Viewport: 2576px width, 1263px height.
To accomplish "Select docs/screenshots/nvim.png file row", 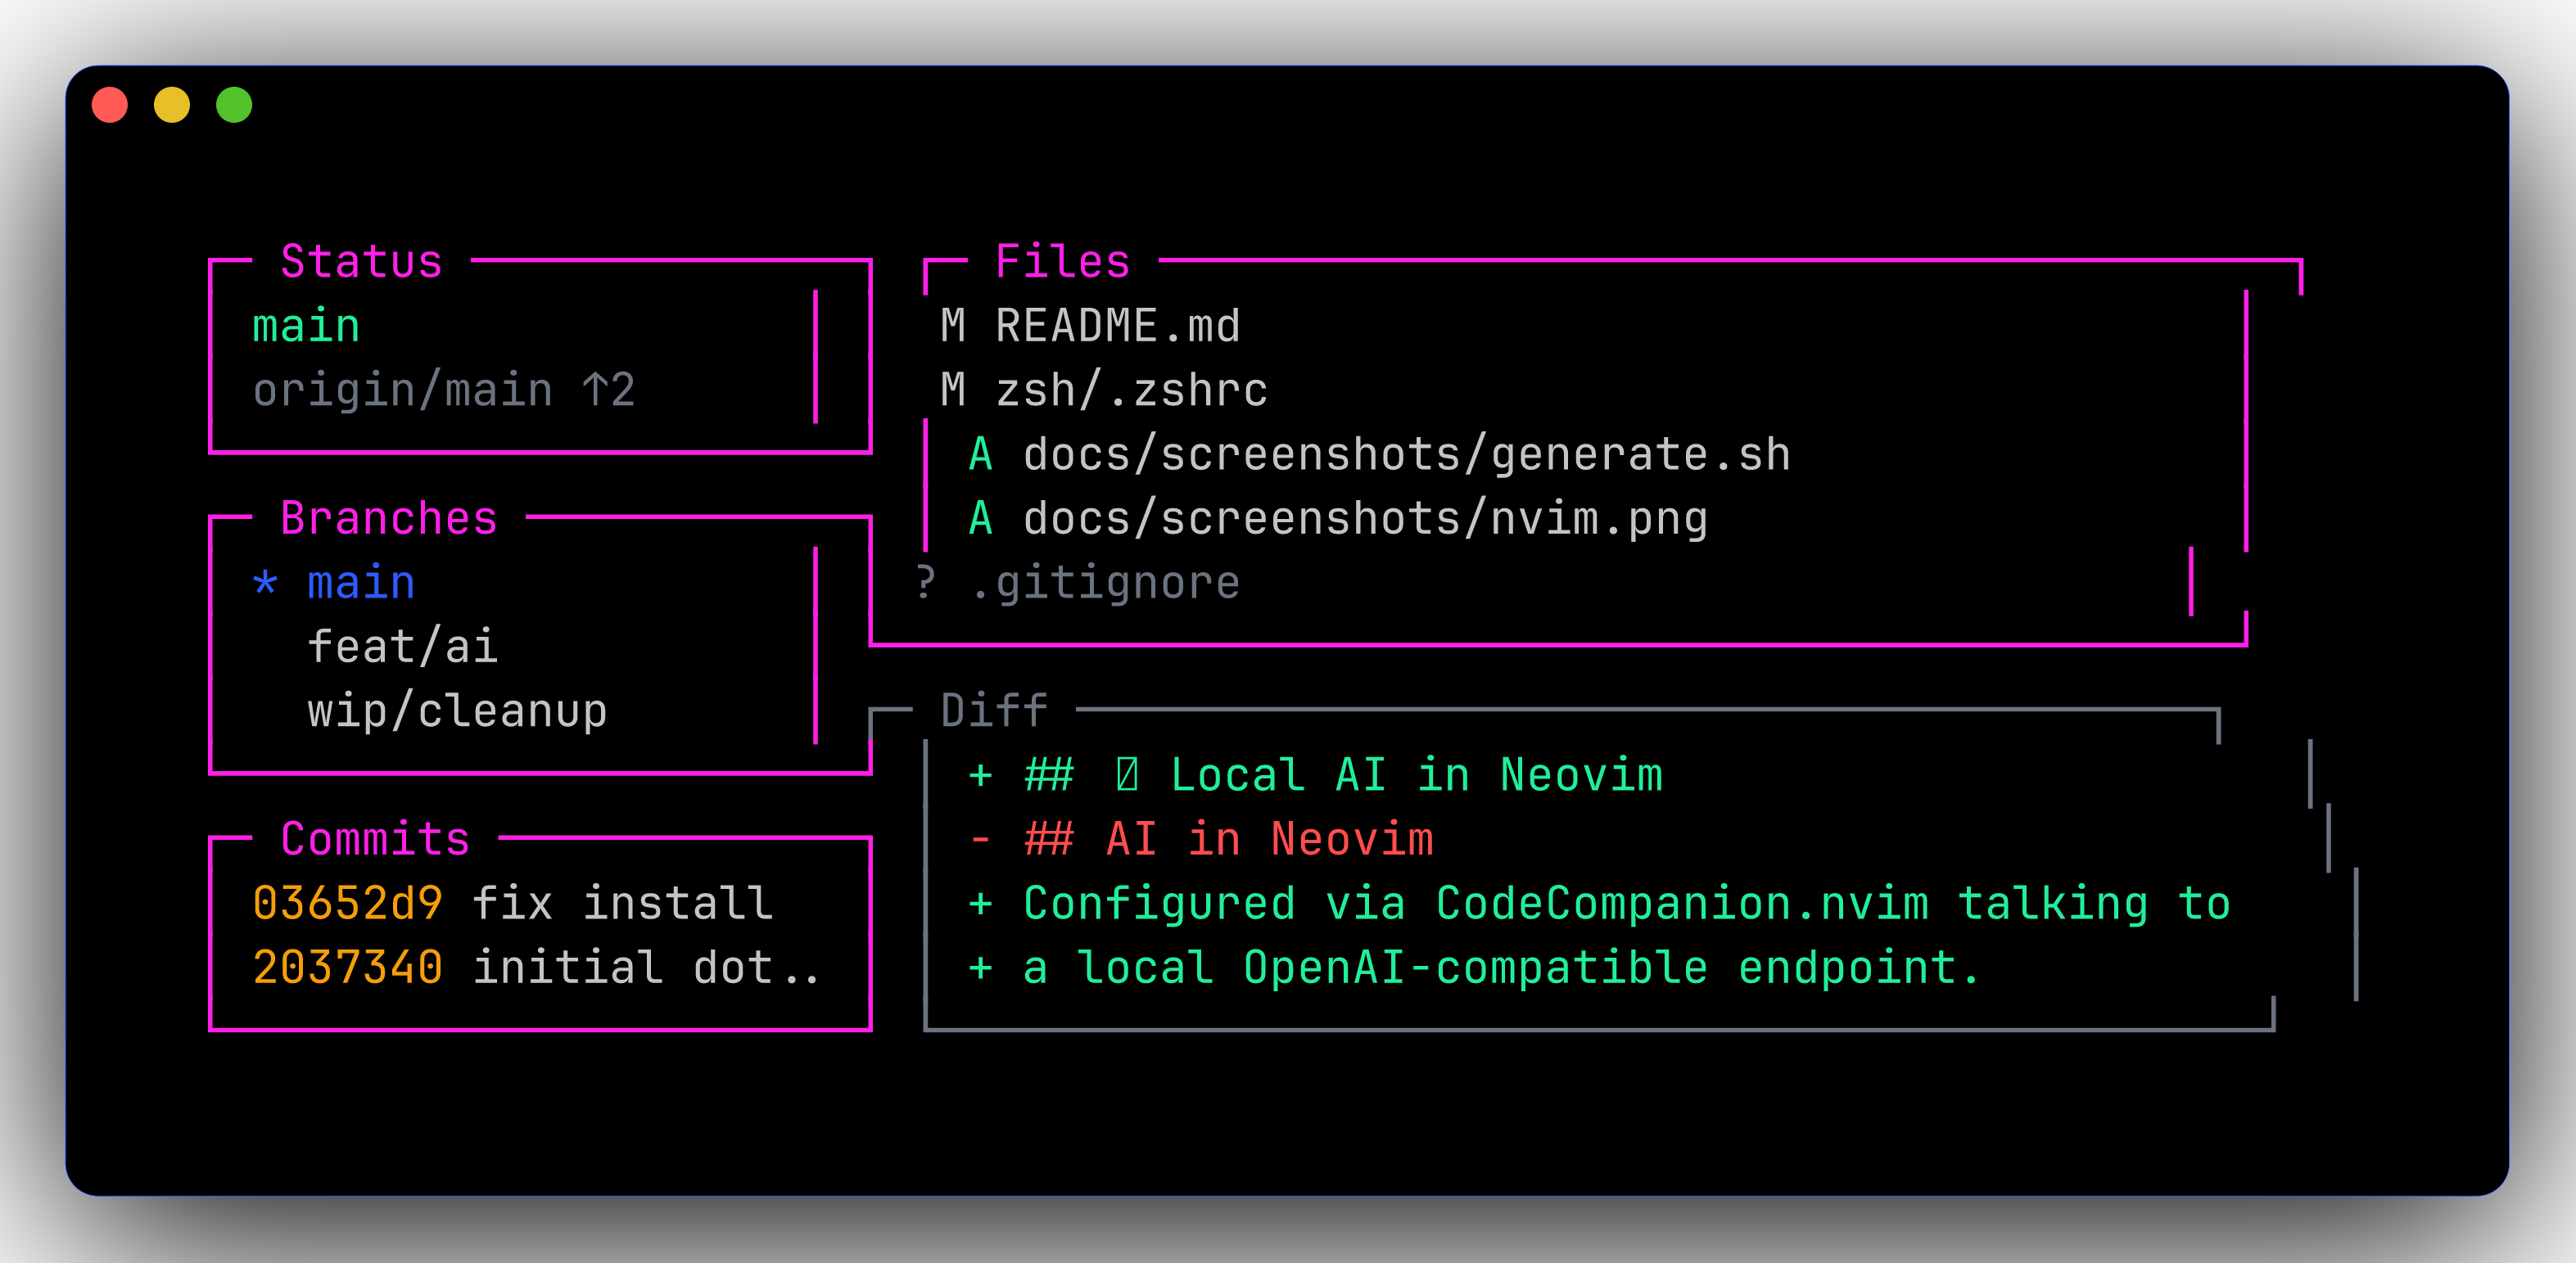I will tap(1338, 518).
